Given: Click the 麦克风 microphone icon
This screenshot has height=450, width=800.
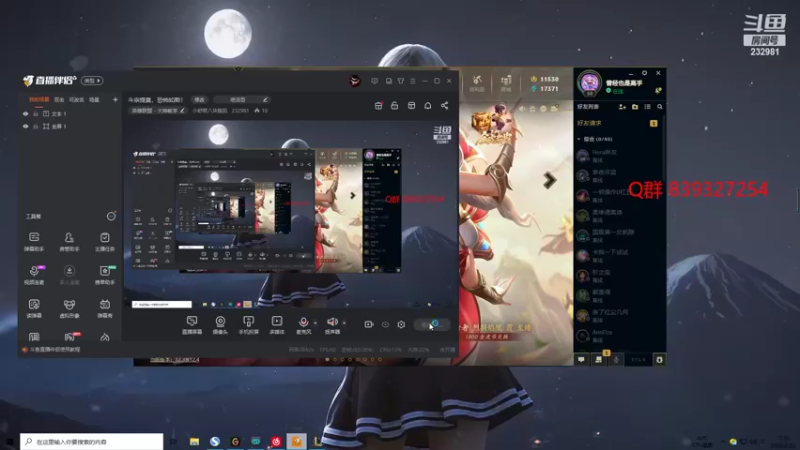Looking at the screenshot, I should pyautogui.click(x=303, y=322).
